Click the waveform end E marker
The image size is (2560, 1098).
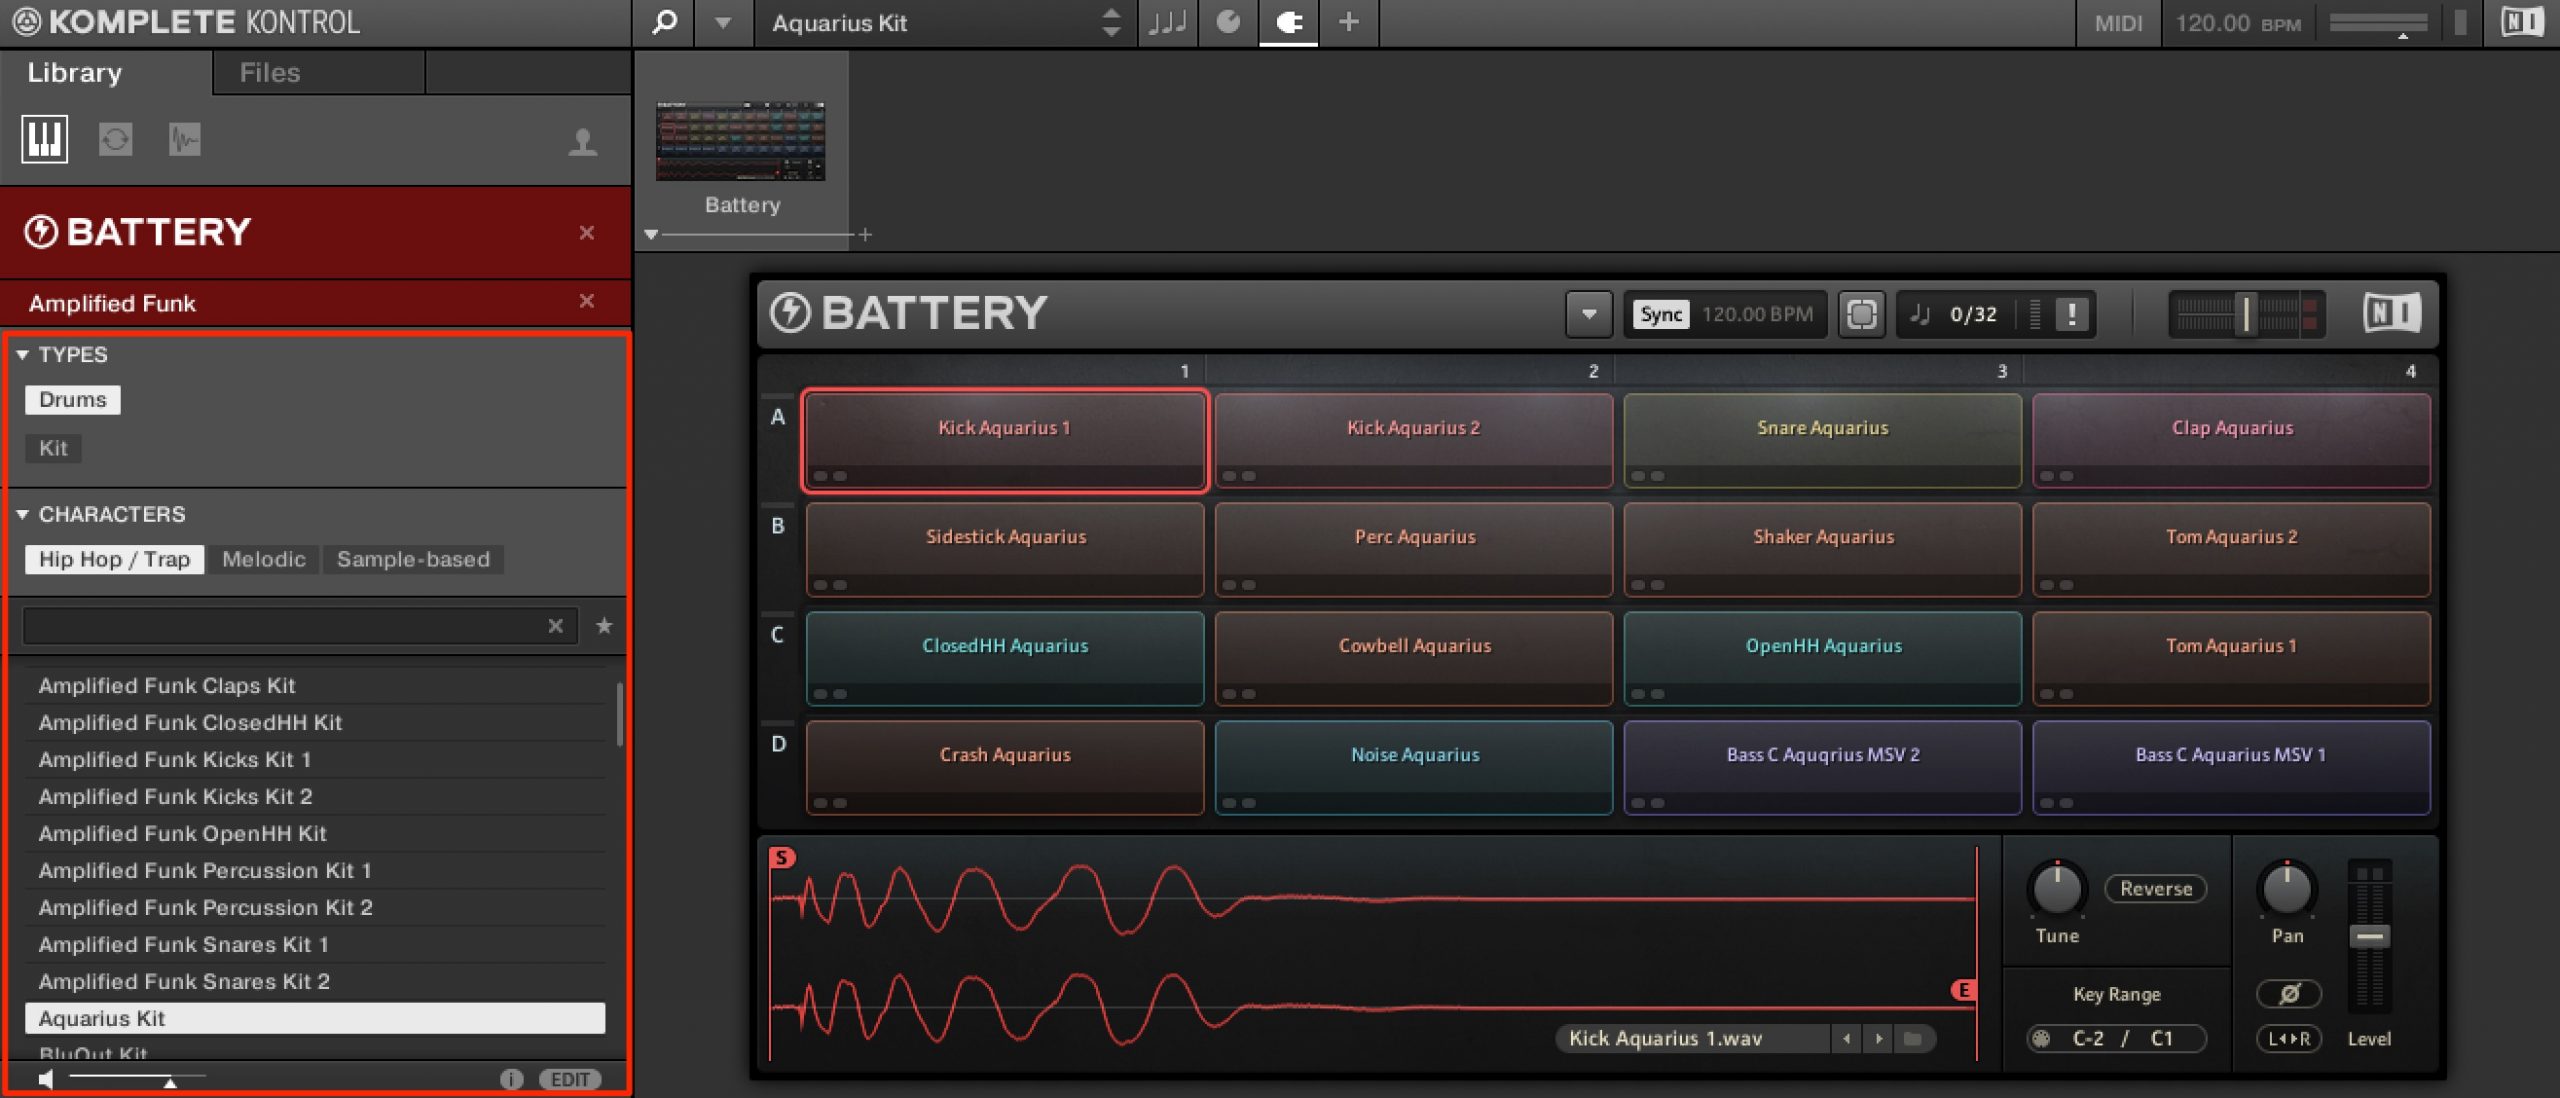[x=1963, y=989]
